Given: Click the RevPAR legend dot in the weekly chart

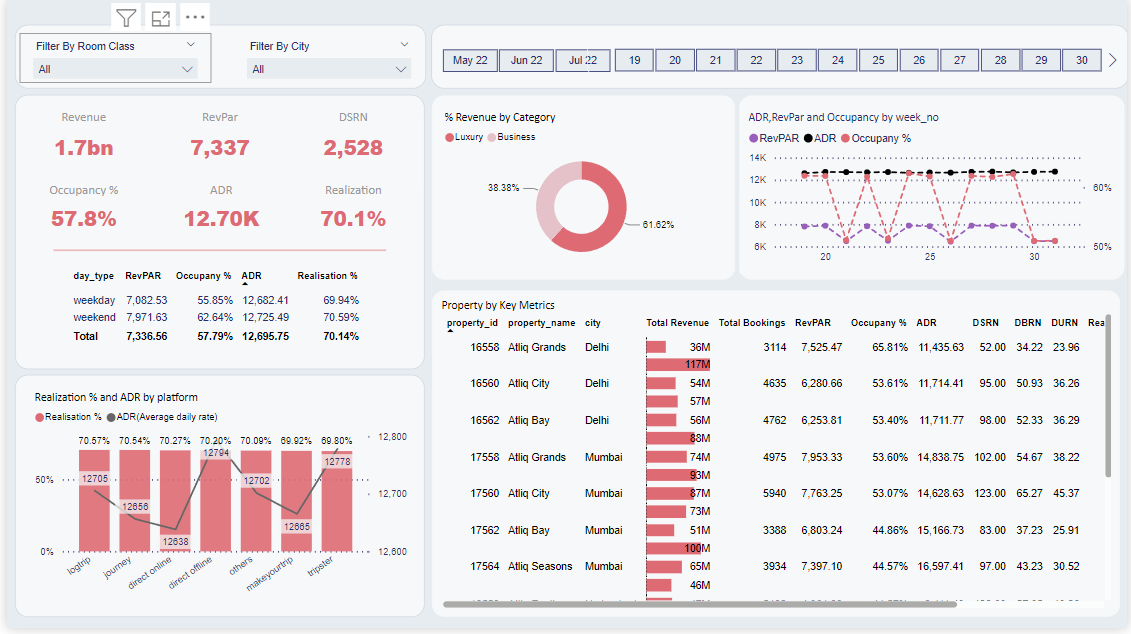Looking at the screenshot, I should pyautogui.click(x=753, y=138).
